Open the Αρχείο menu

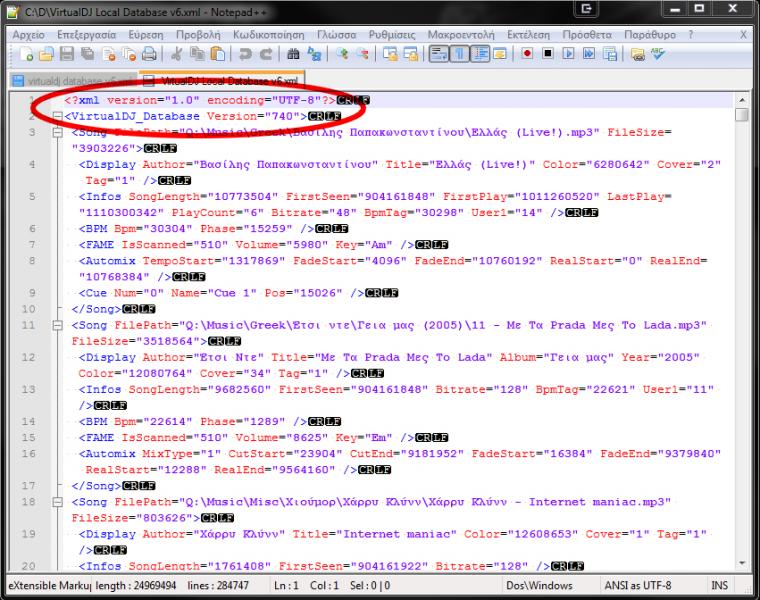29,35
